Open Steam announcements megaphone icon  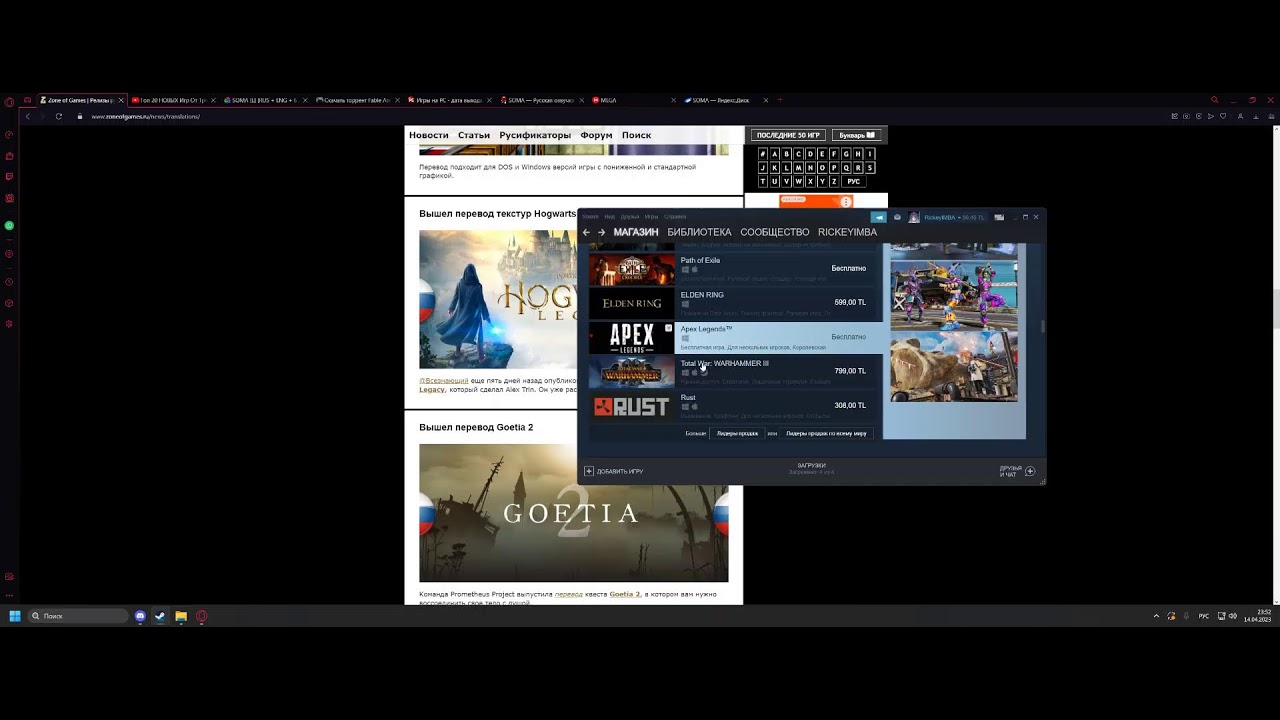(x=879, y=217)
